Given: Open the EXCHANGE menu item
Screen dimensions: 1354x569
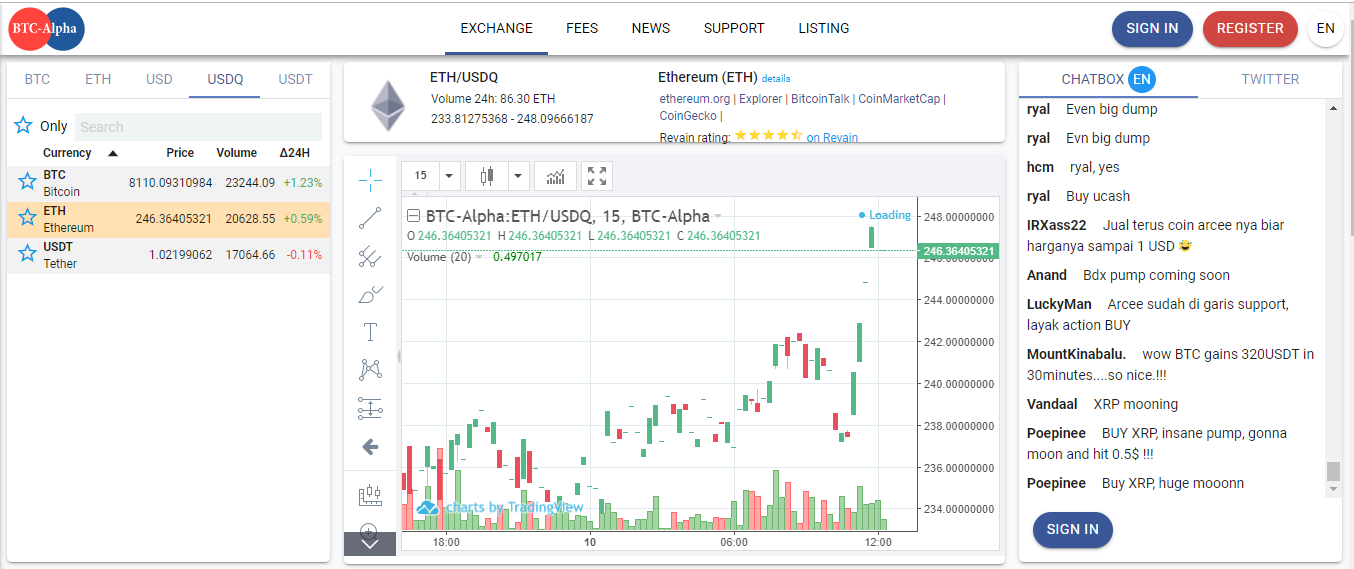Looking at the screenshot, I should pyautogui.click(x=497, y=28).
